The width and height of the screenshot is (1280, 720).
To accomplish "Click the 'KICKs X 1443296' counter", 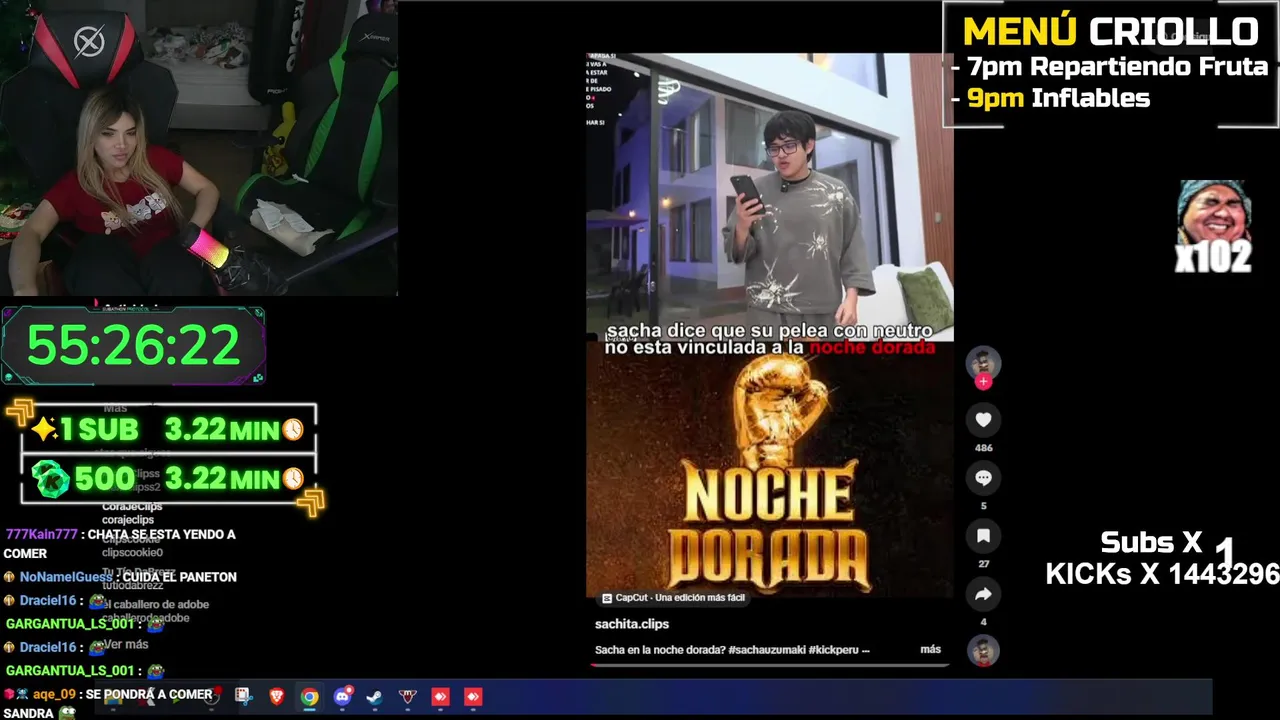I will point(1162,574).
